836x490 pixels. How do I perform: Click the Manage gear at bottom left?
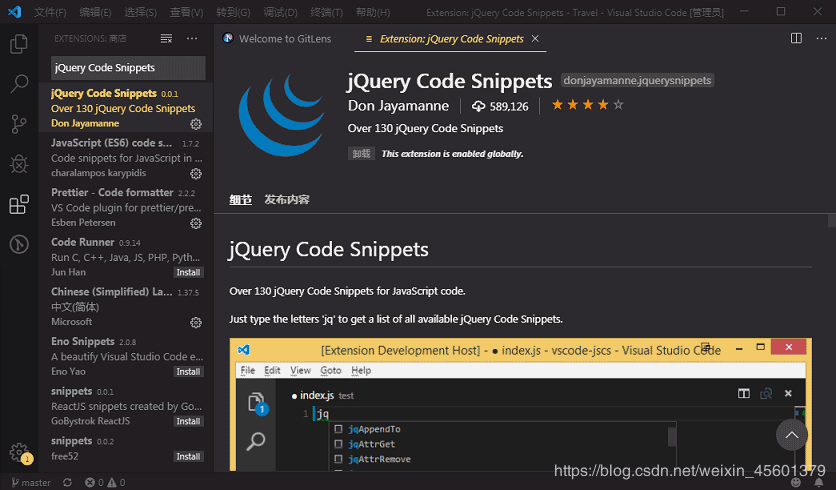(18, 453)
